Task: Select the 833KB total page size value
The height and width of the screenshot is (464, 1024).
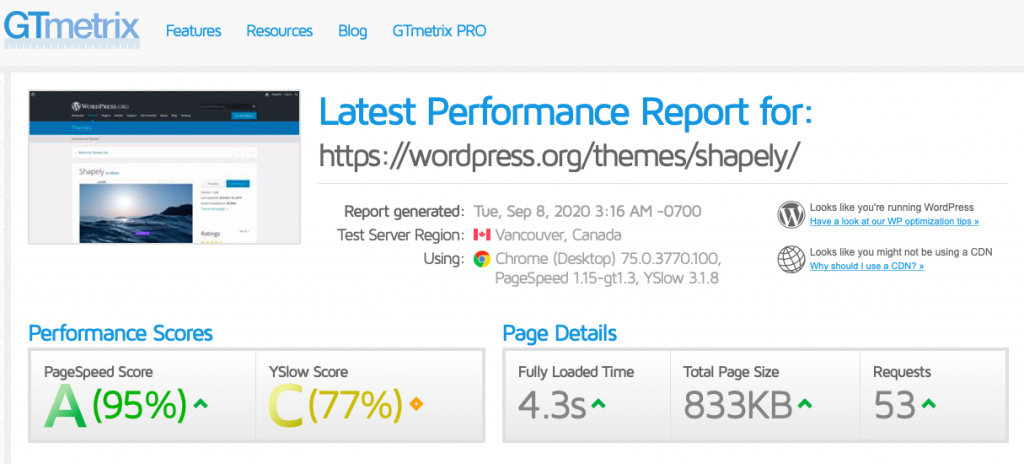Action: tap(738, 405)
